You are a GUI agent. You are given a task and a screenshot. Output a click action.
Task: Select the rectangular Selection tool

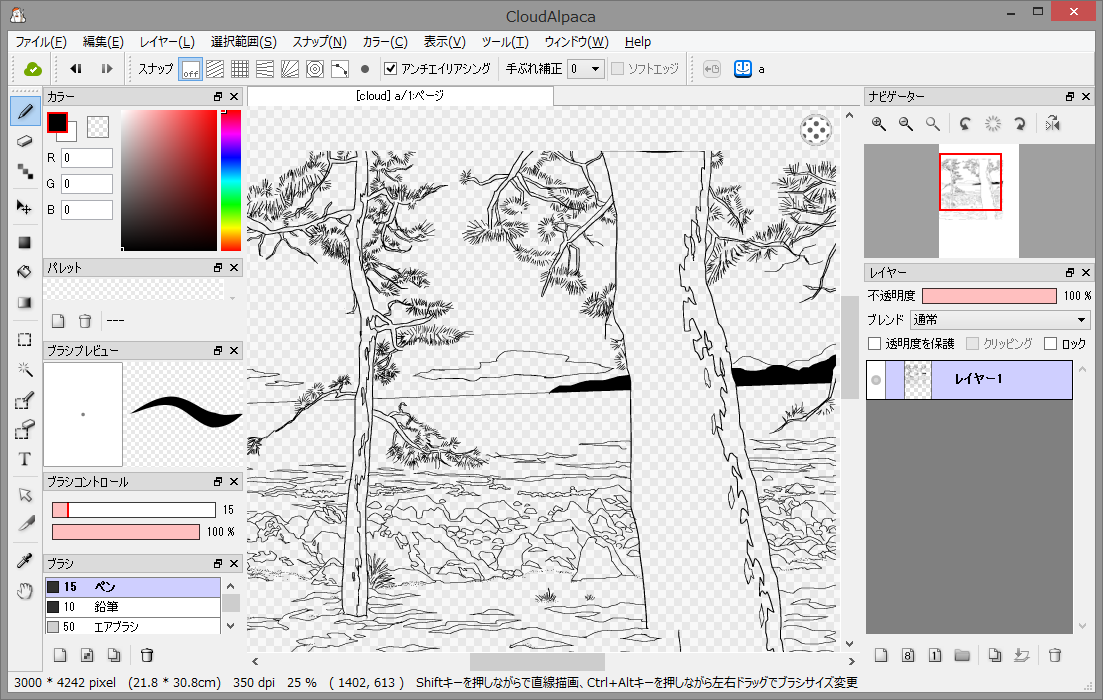click(25, 340)
